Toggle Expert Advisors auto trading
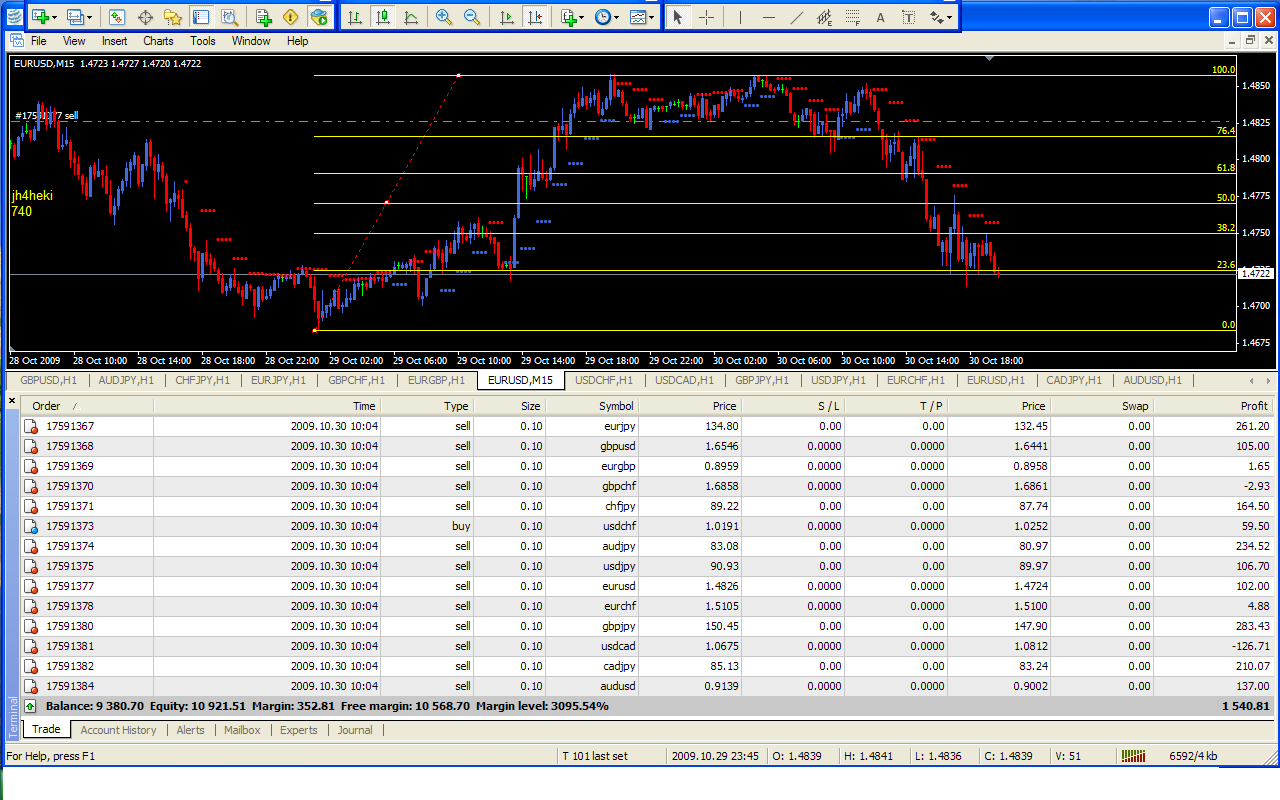The image size is (1280, 800). pyautogui.click(x=319, y=16)
